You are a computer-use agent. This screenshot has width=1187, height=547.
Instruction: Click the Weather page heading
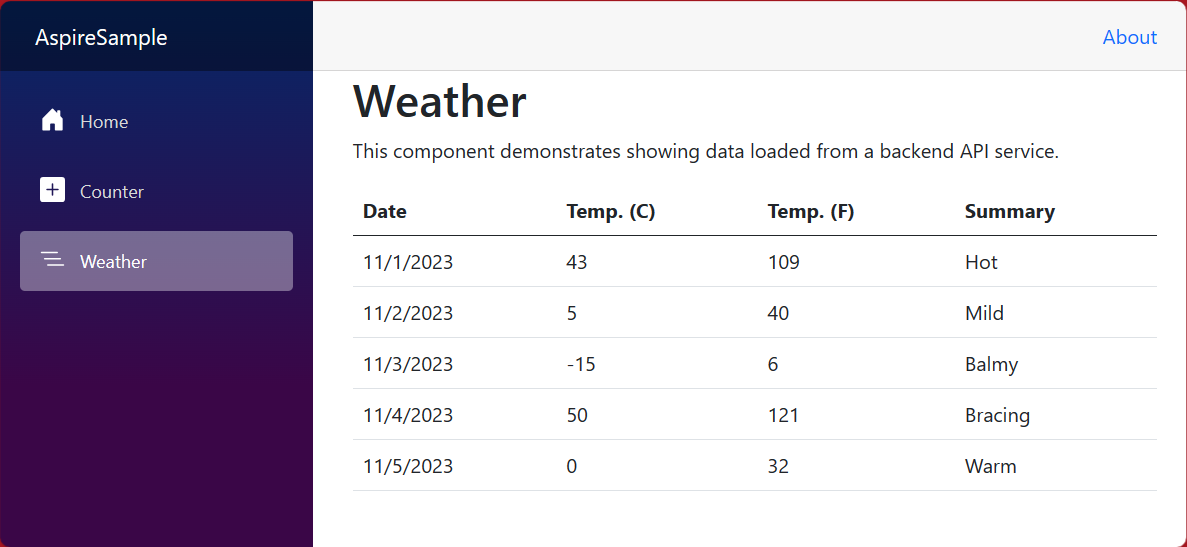(x=440, y=102)
